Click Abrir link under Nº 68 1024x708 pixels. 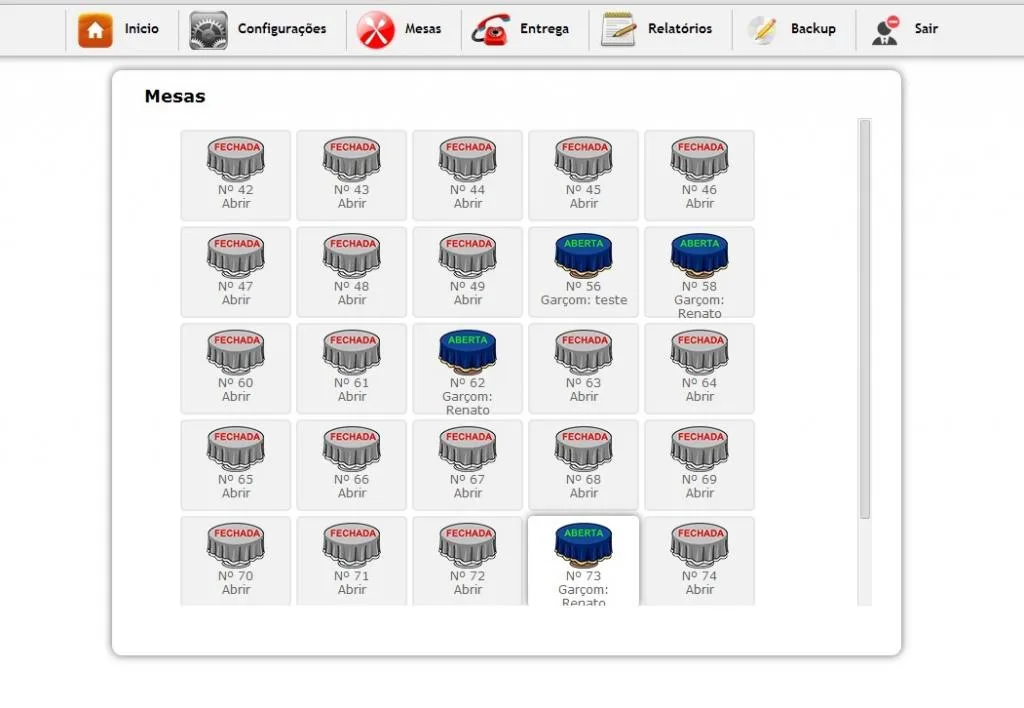pyautogui.click(x=583, y=493)
